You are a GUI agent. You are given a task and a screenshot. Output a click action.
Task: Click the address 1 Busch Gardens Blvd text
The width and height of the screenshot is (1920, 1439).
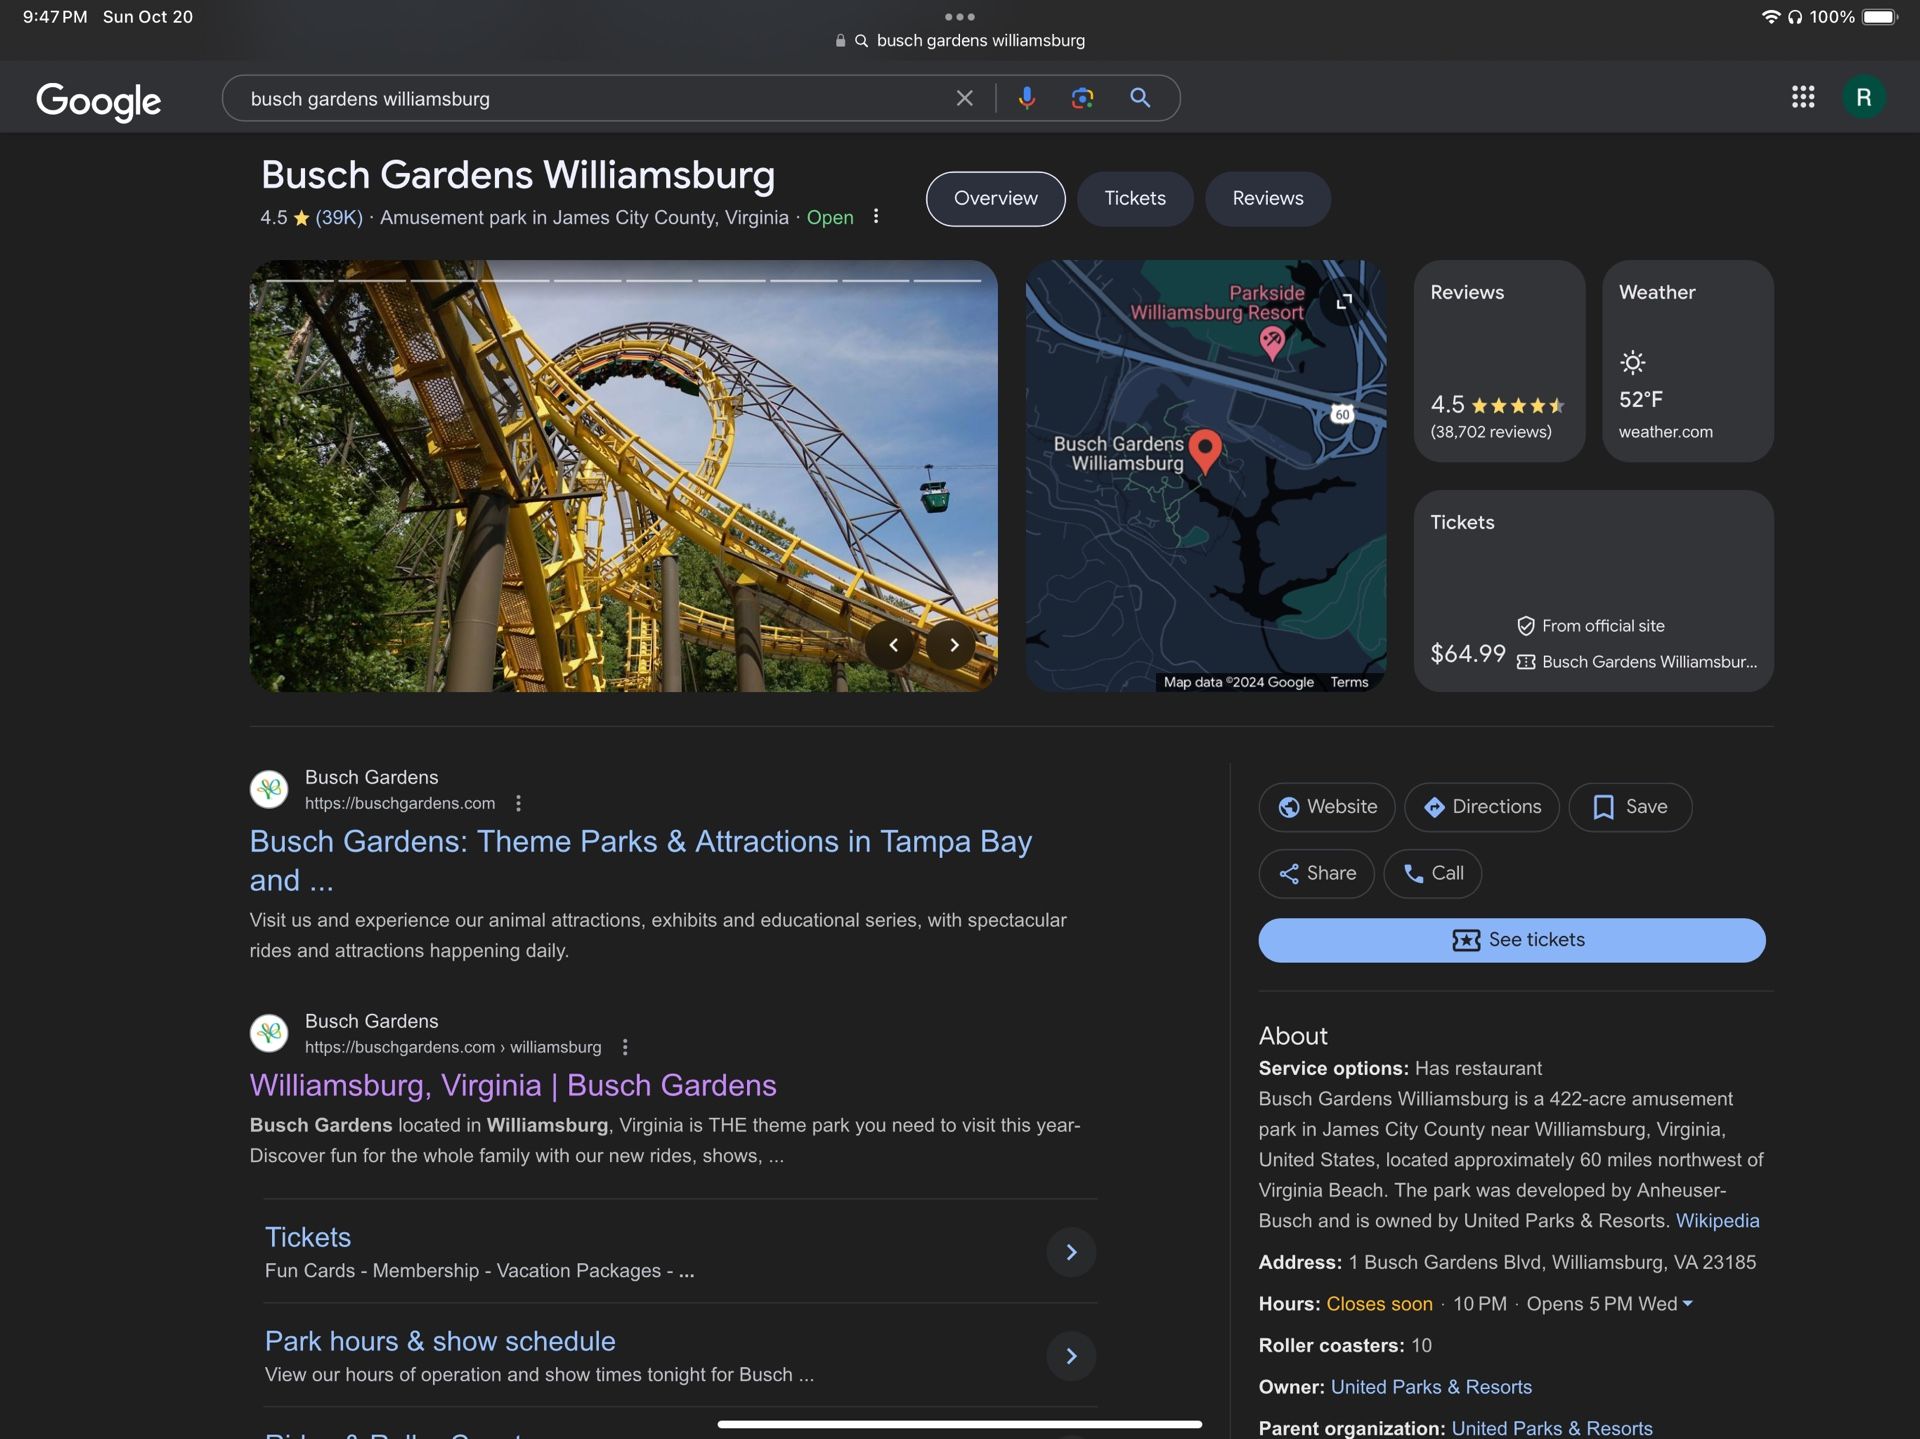(x=1552, y=1262)
